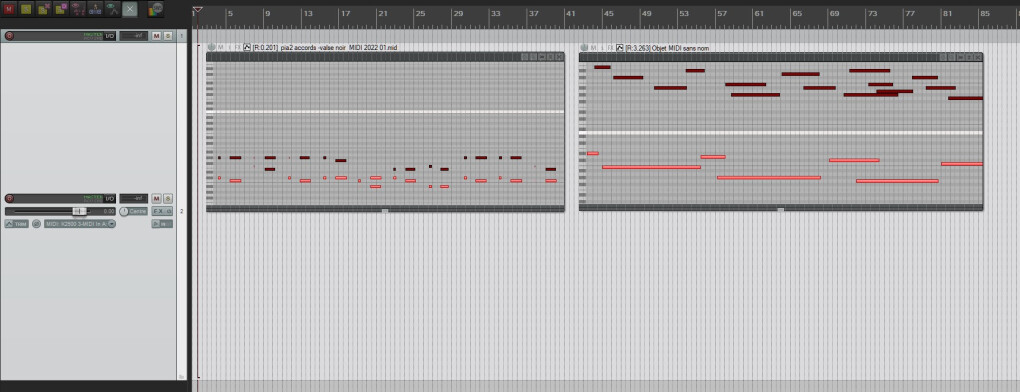Solo track 1 with its S button
Viewport: 1020px width, 392px height.
pyautogui.click(x=167, y=36)
